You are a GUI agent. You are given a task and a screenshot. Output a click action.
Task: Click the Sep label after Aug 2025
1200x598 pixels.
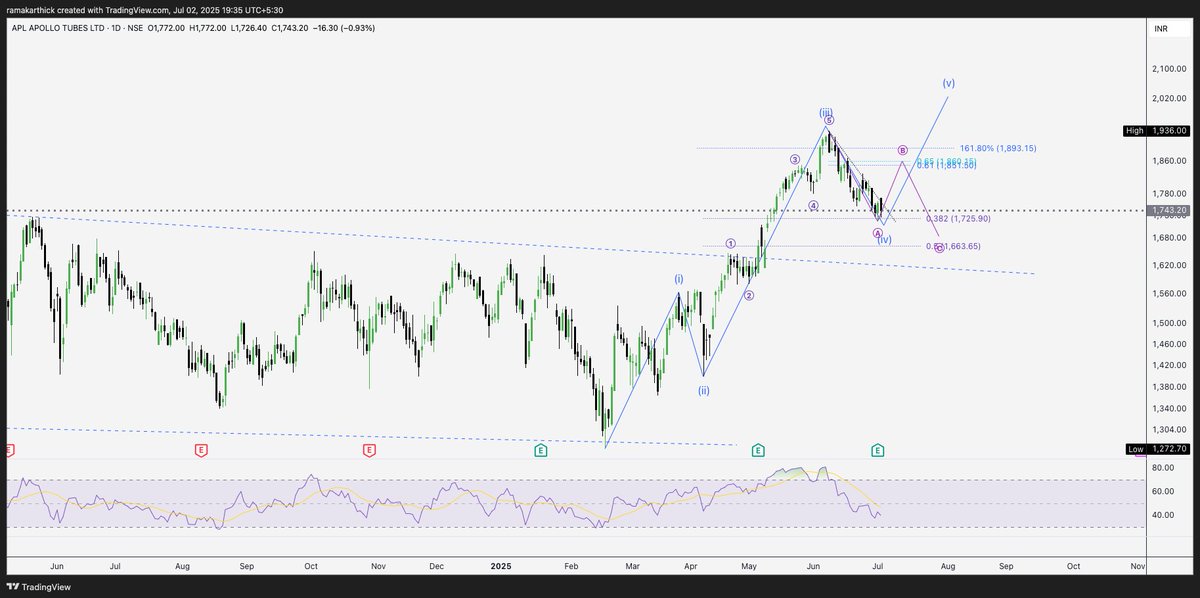point(1006,565)
